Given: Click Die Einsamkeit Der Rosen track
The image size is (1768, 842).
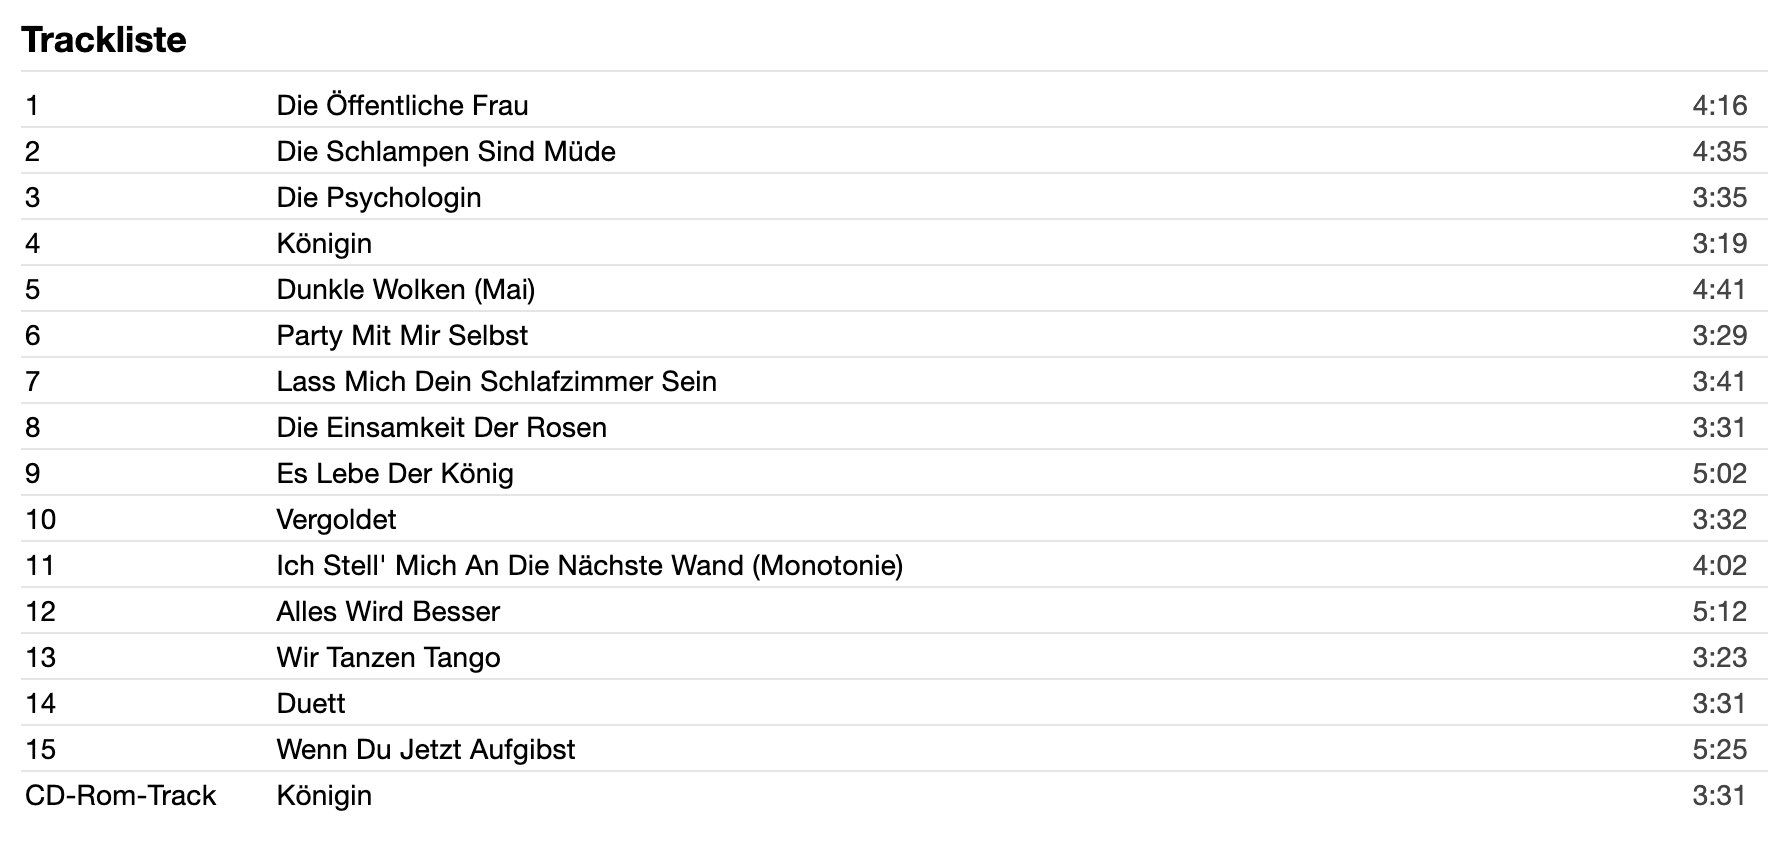Looking at the screenshot, I should [442, 427].
